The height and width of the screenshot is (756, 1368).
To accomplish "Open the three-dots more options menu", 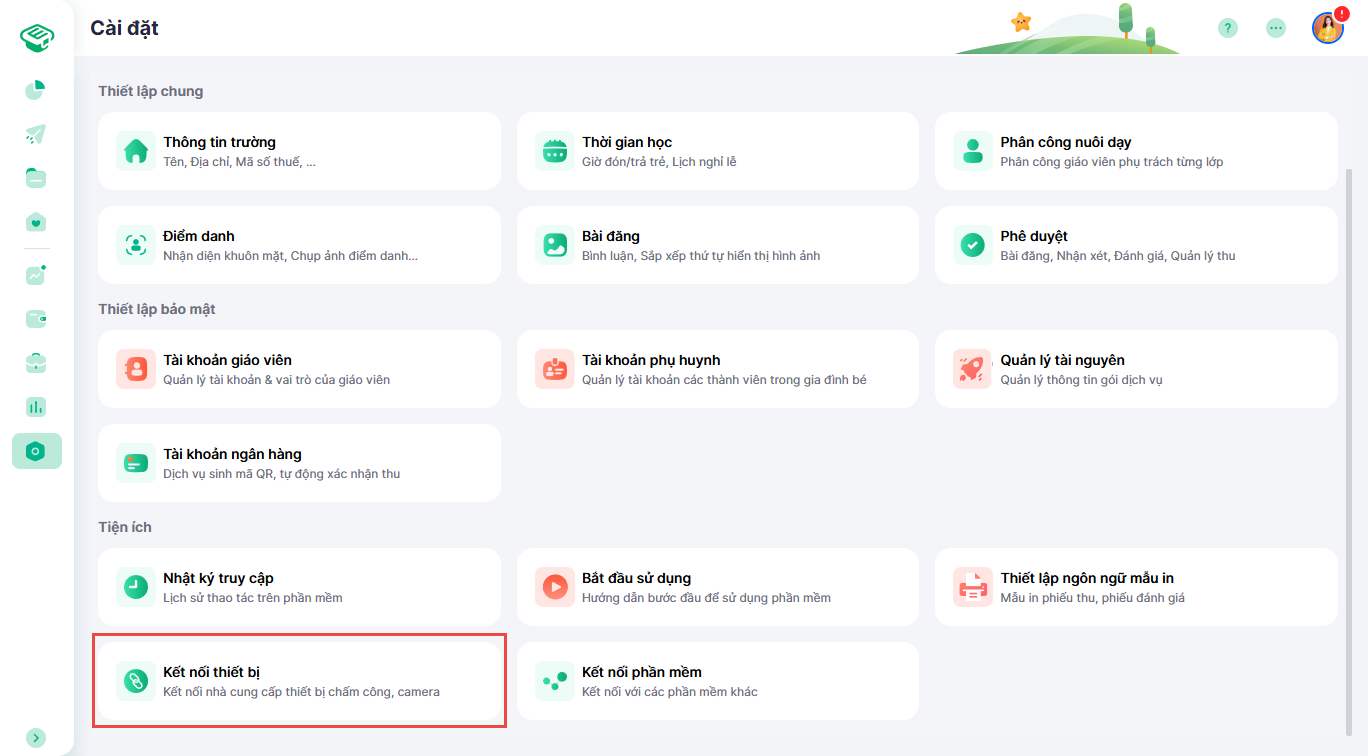I will [x=1275, y=28].
